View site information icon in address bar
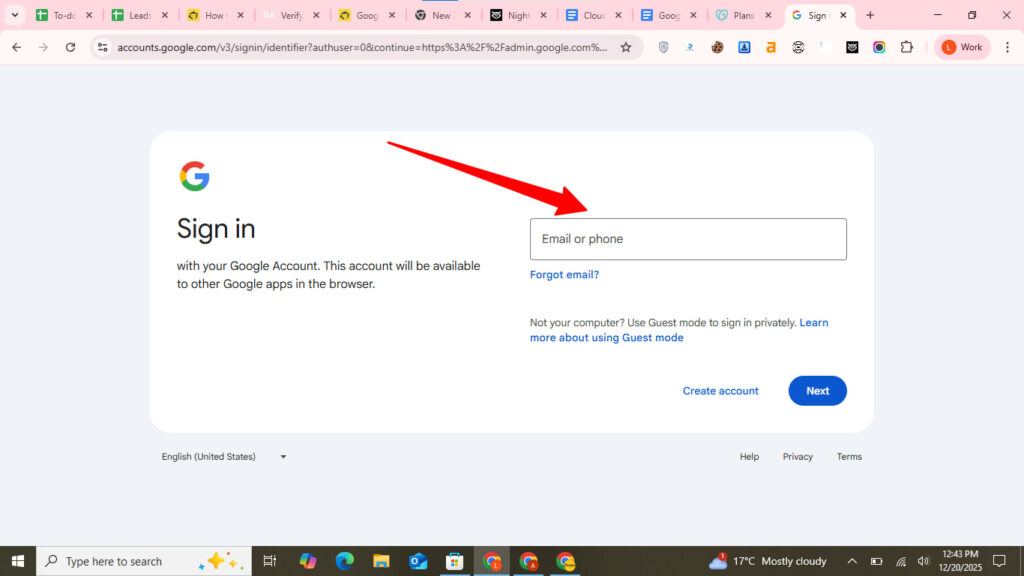 tap(102, 47)
